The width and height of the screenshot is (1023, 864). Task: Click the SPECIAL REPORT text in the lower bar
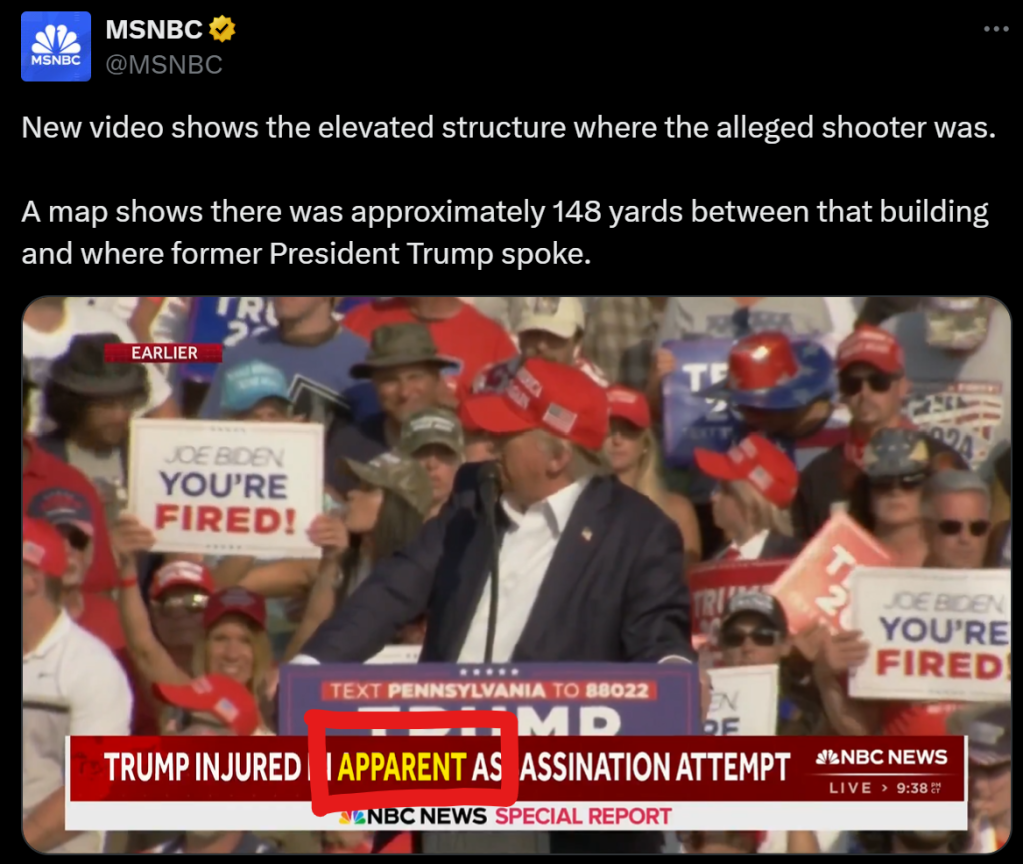click(x=583, y=816)
